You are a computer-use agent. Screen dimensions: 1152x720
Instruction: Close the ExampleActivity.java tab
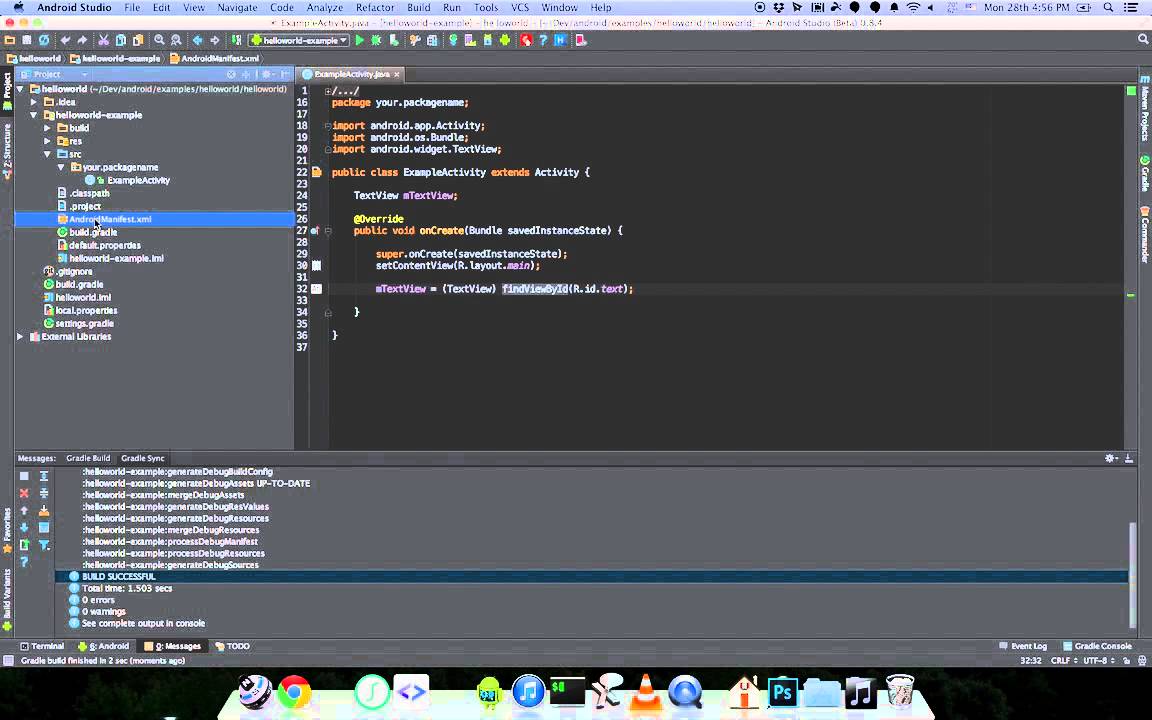[397, 74]
